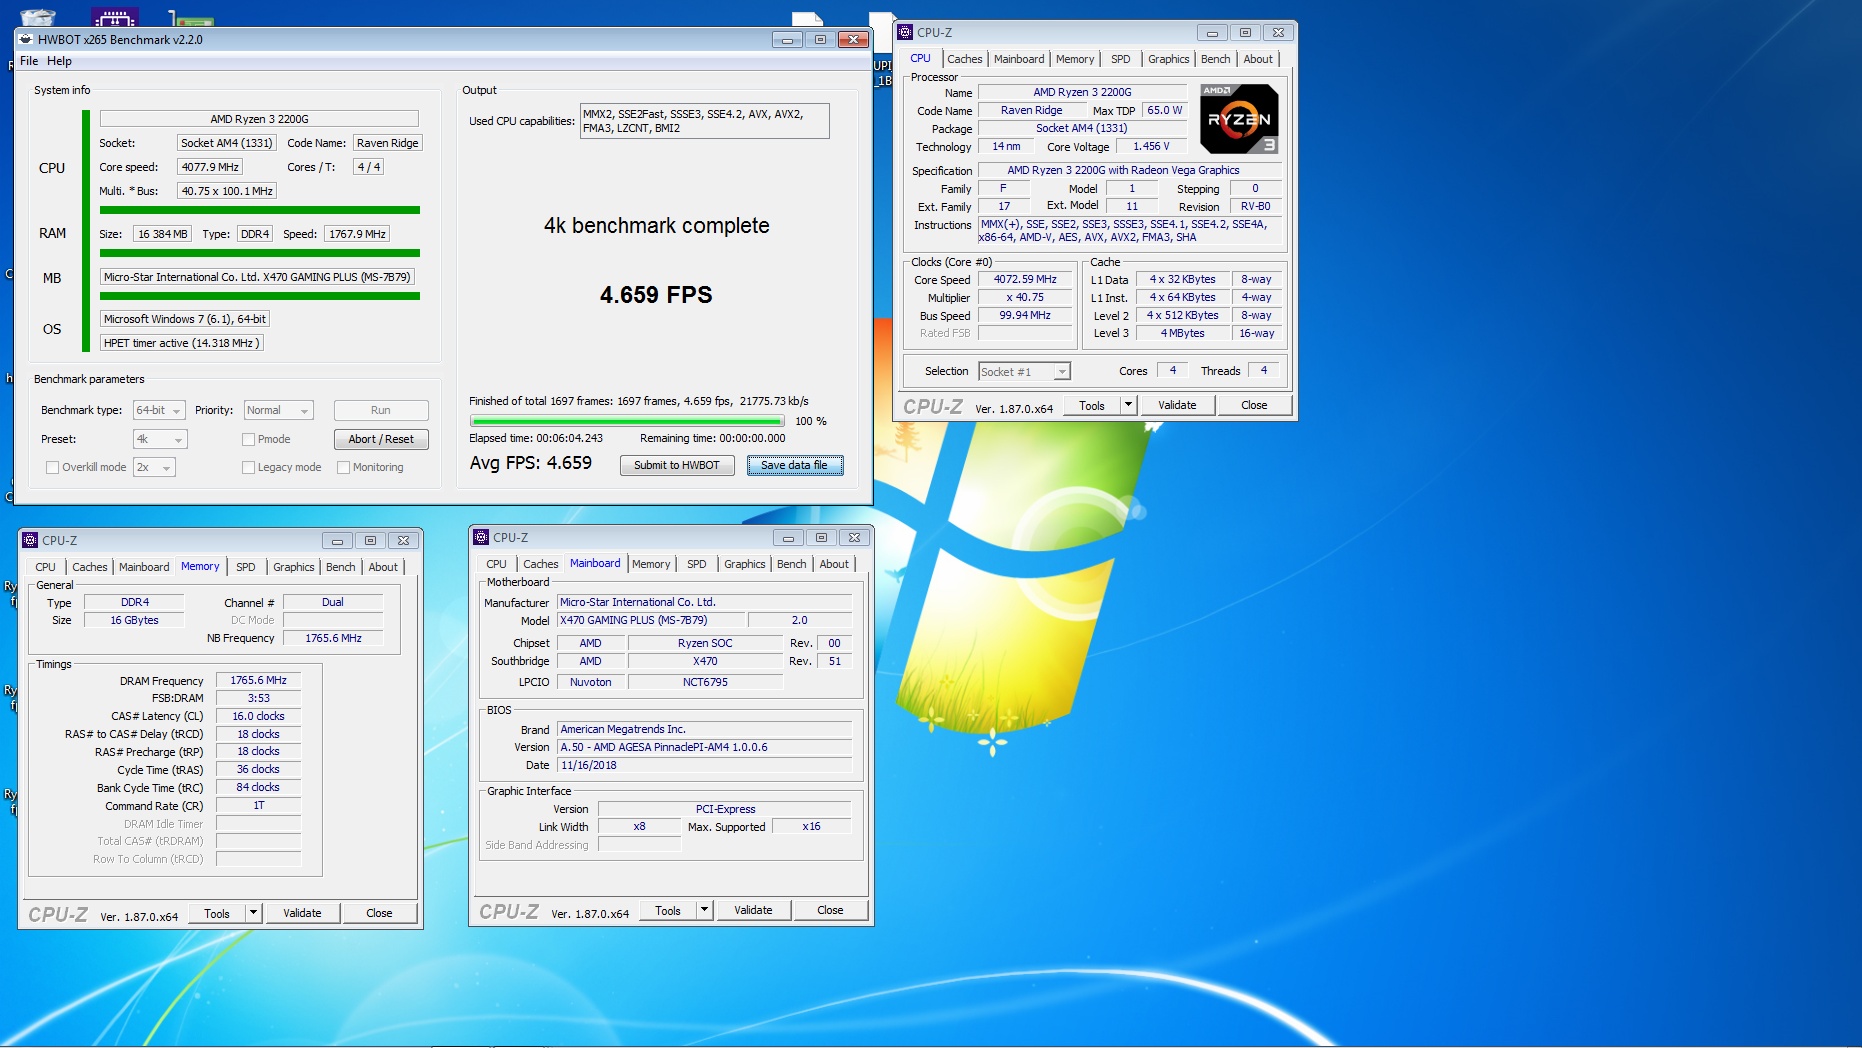Viewport: 1862px width, 1048px height.
Task: Click the CPU-Z icon in the Mainboard window title bar
Action: 481,537
